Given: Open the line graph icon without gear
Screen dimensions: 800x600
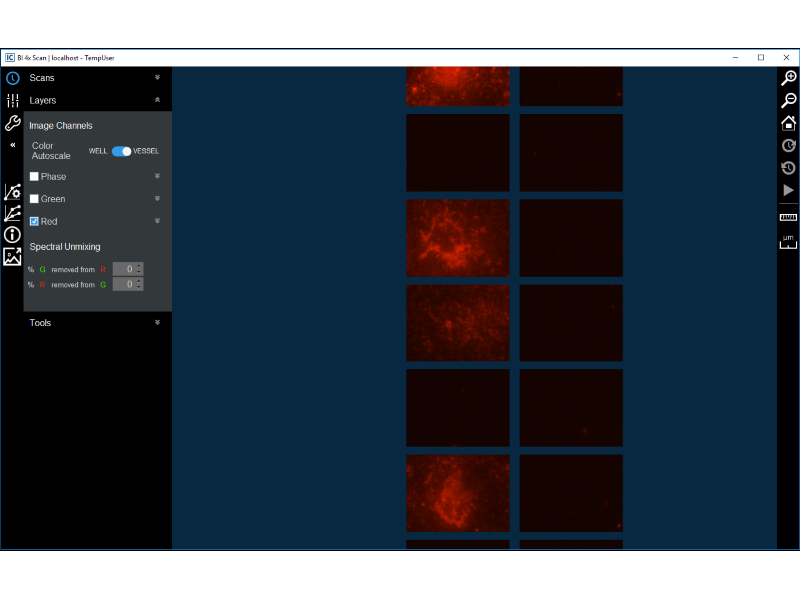Looking at the screenshot, I should pyautogui.click(x=12, y=213).
